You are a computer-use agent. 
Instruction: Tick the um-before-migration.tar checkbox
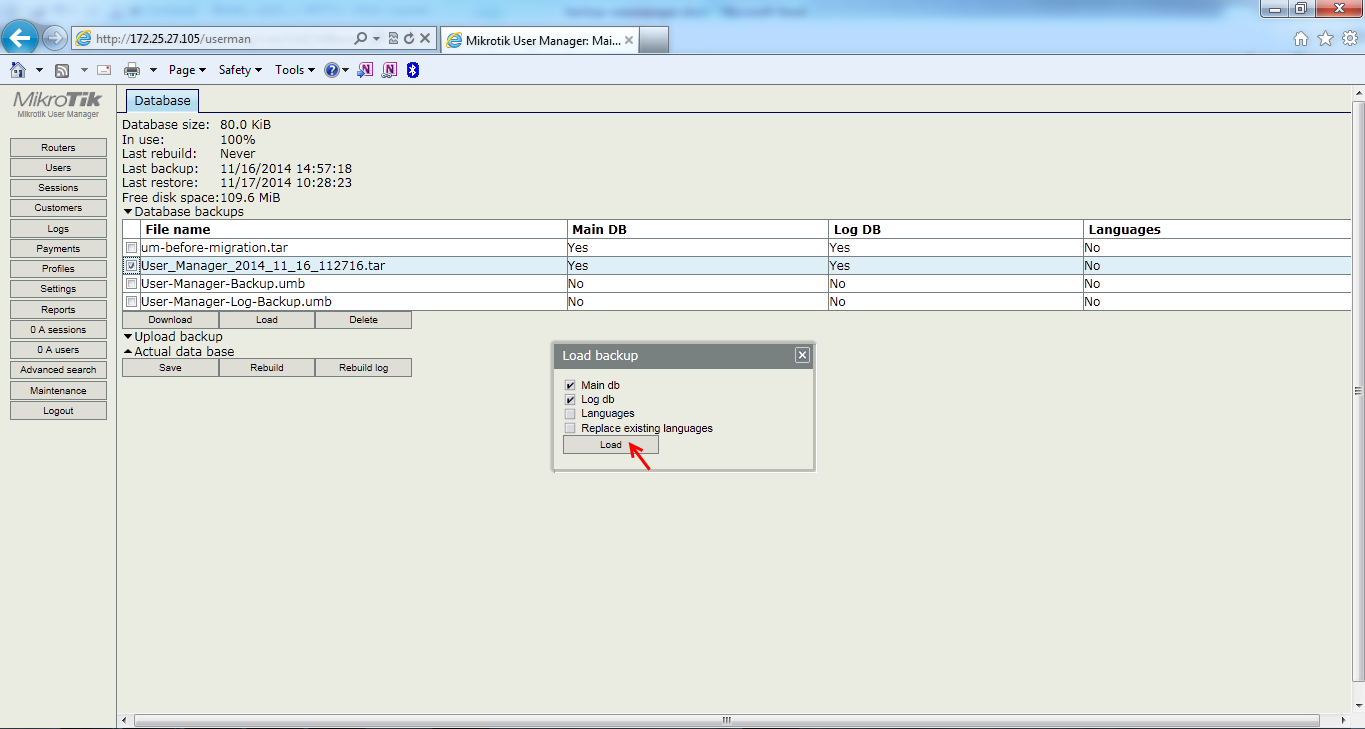[x=131, y=247]
